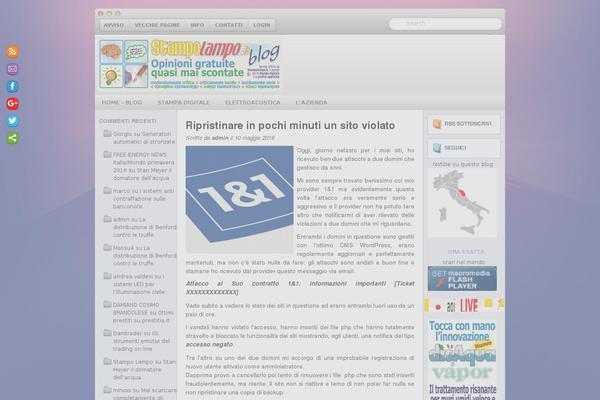
Task: Click the LIVE banner in the sidebar
Action: click(x=464, y=305)
